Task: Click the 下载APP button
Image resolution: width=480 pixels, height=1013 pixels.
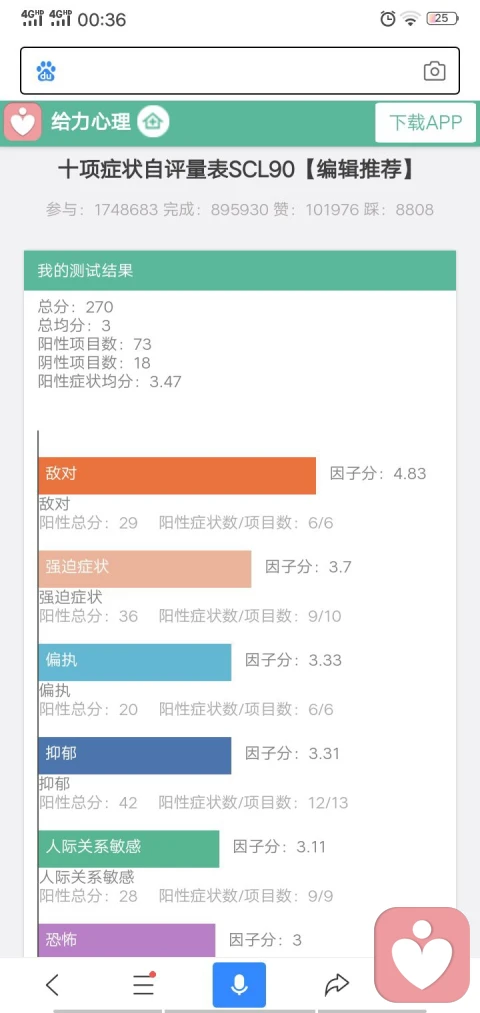Action: (x=425, y=122)
